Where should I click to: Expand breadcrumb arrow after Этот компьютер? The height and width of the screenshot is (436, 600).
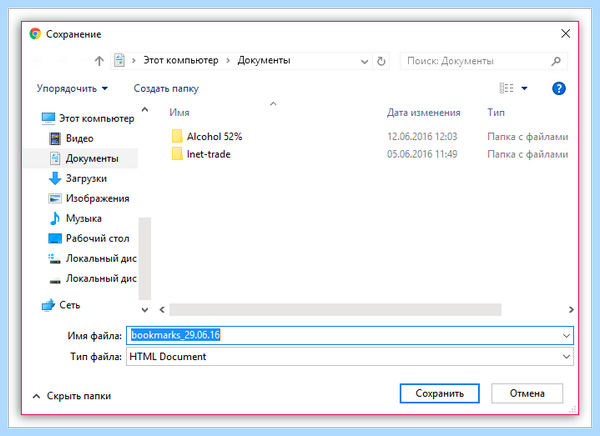(228, 60)
